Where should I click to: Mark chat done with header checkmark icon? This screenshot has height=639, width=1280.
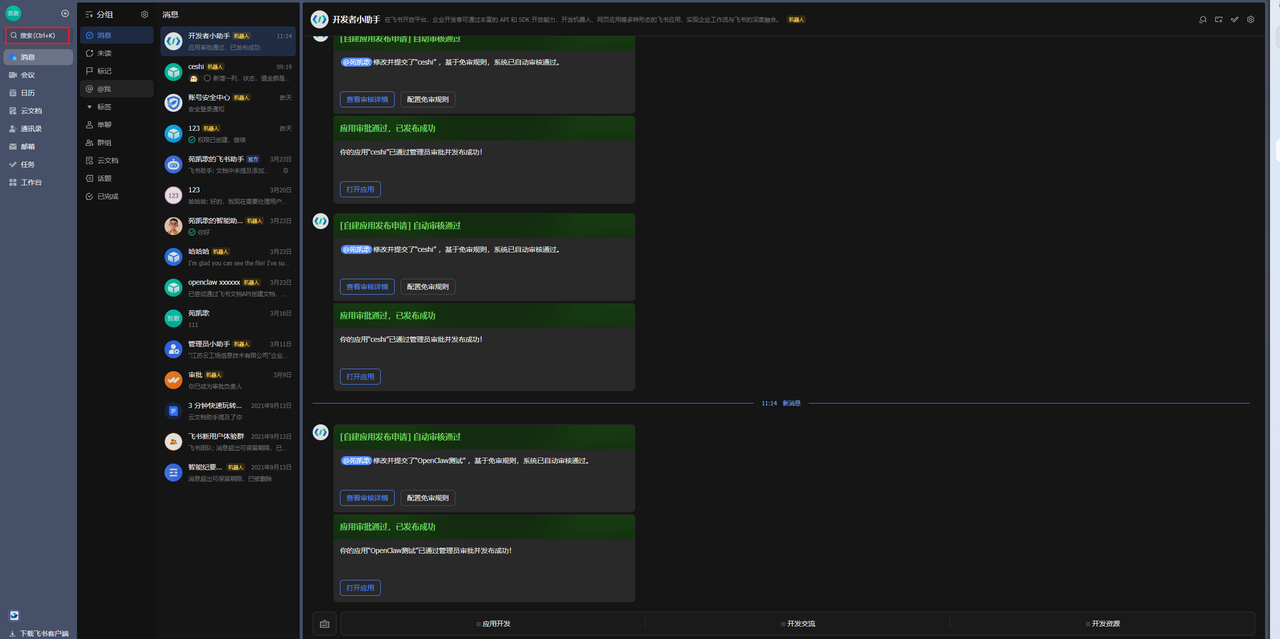coord(1234,19)
